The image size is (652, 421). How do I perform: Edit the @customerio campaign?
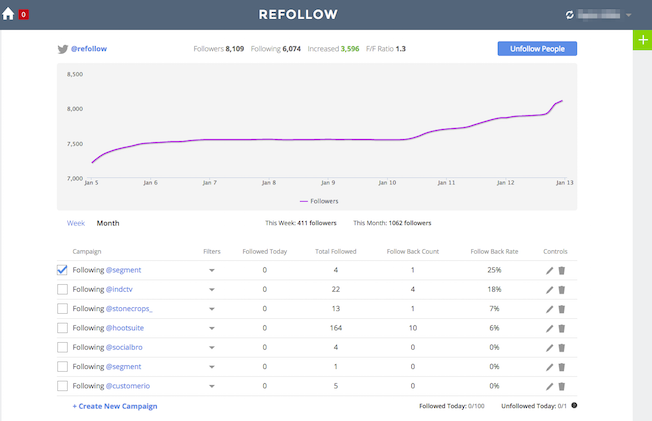coord(549,386)
